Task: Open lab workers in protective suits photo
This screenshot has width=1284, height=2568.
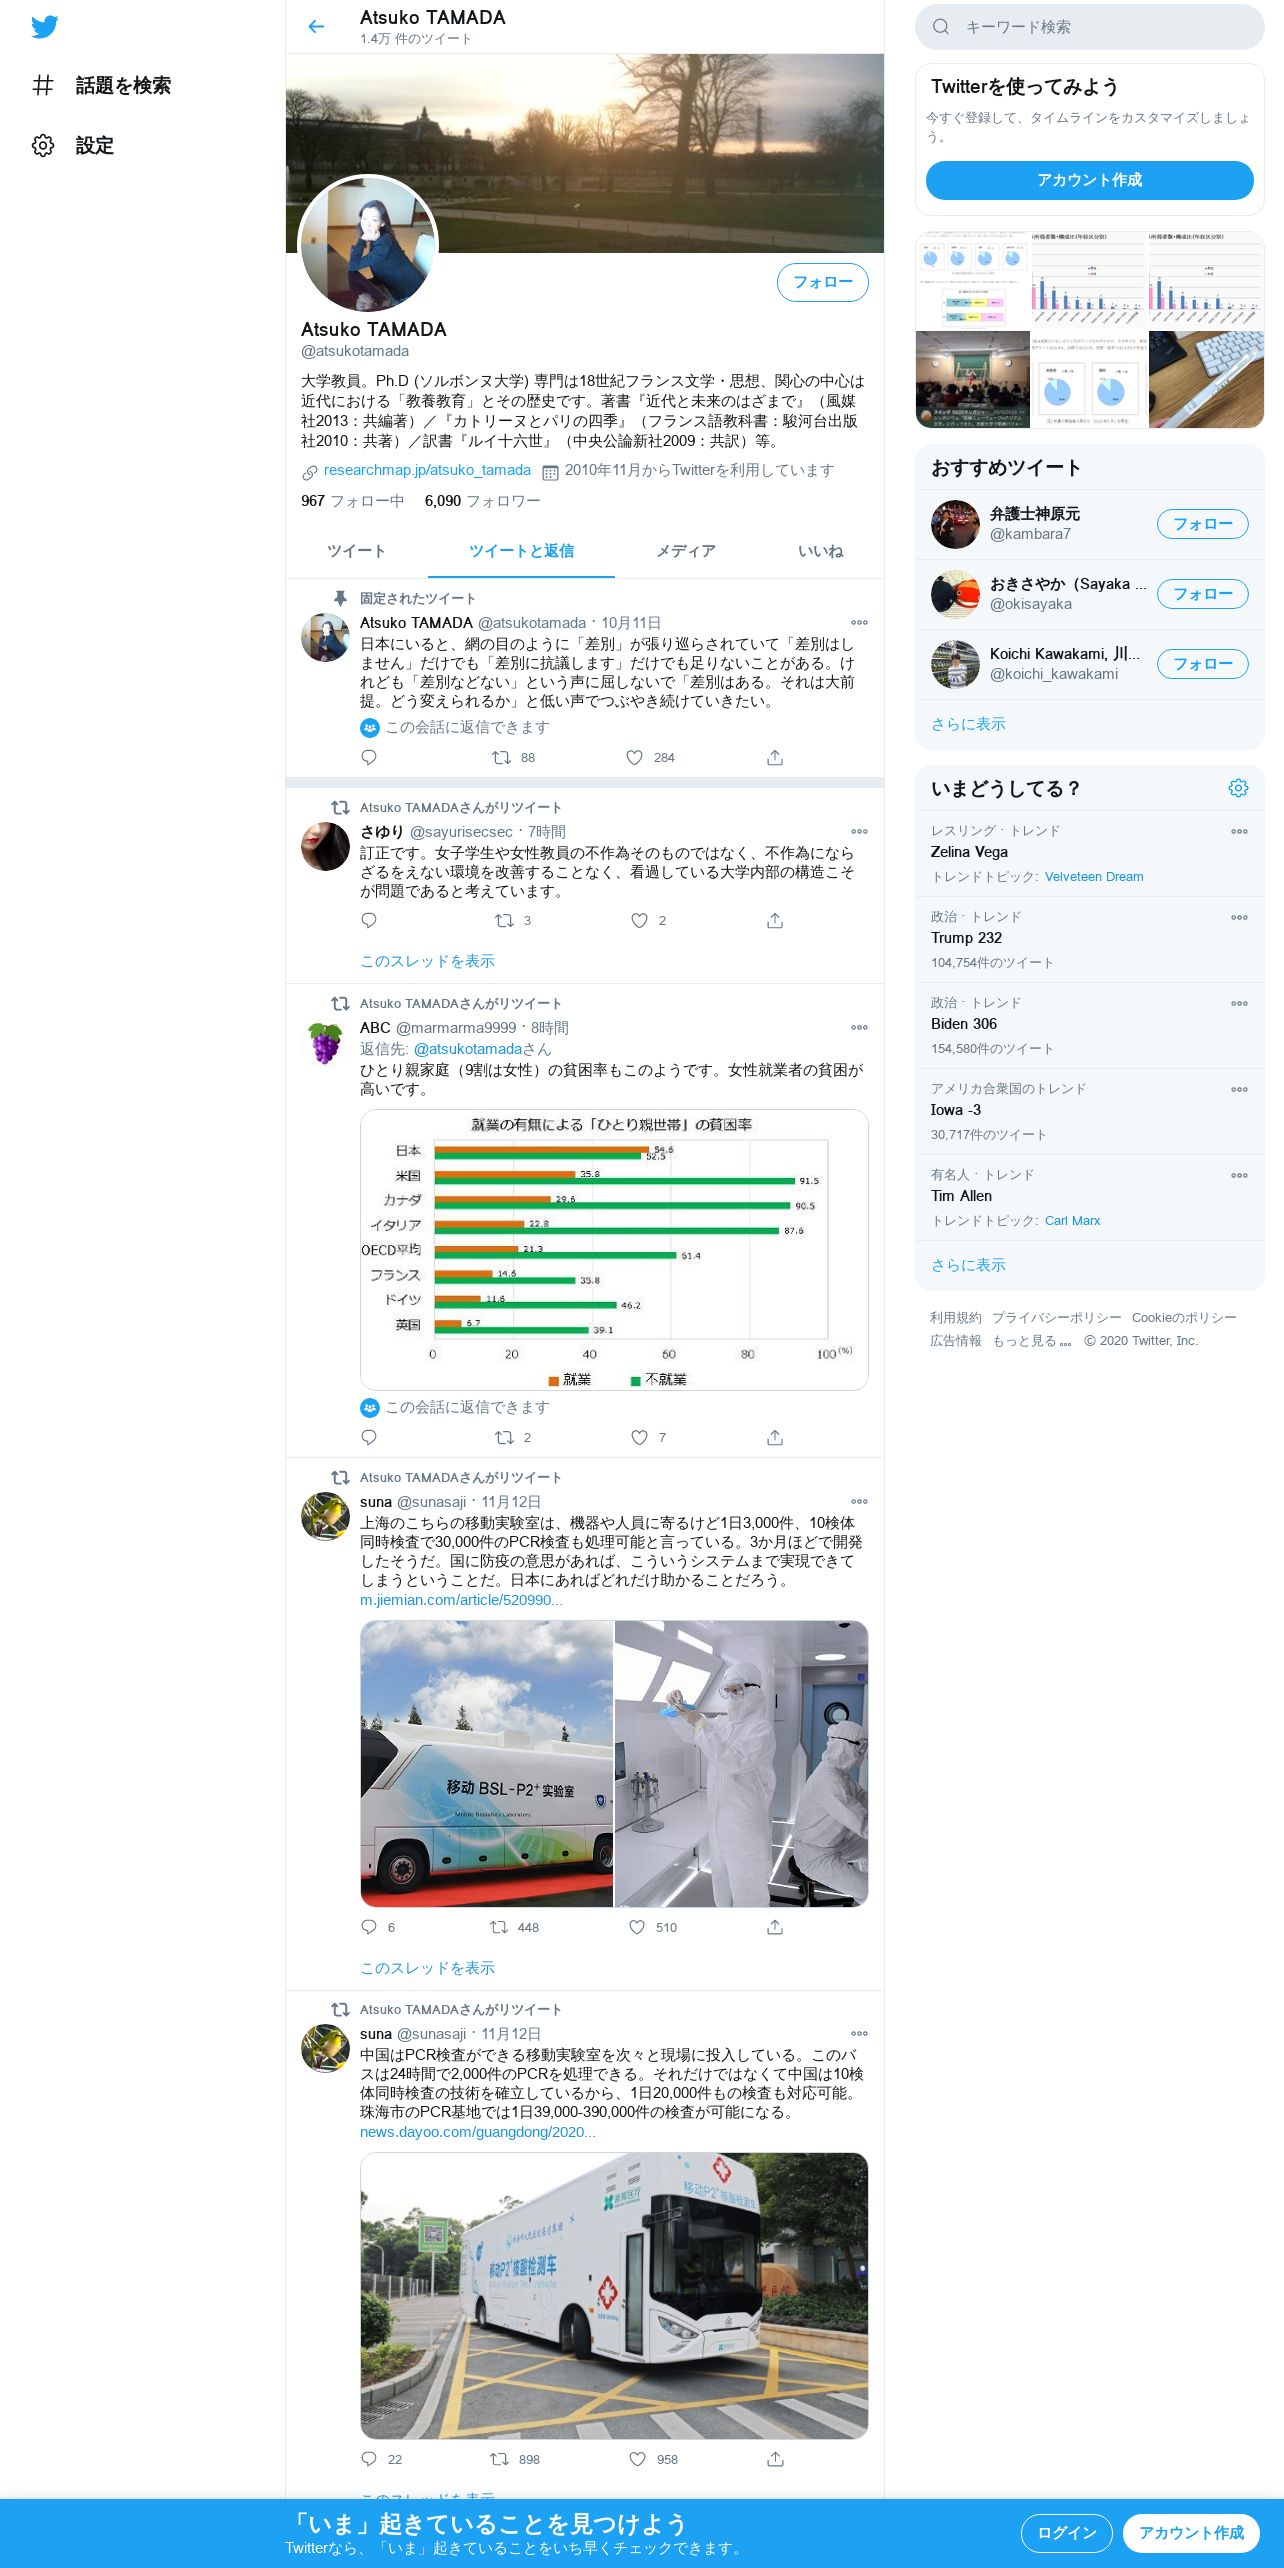Action: (x=741, y=1764)
